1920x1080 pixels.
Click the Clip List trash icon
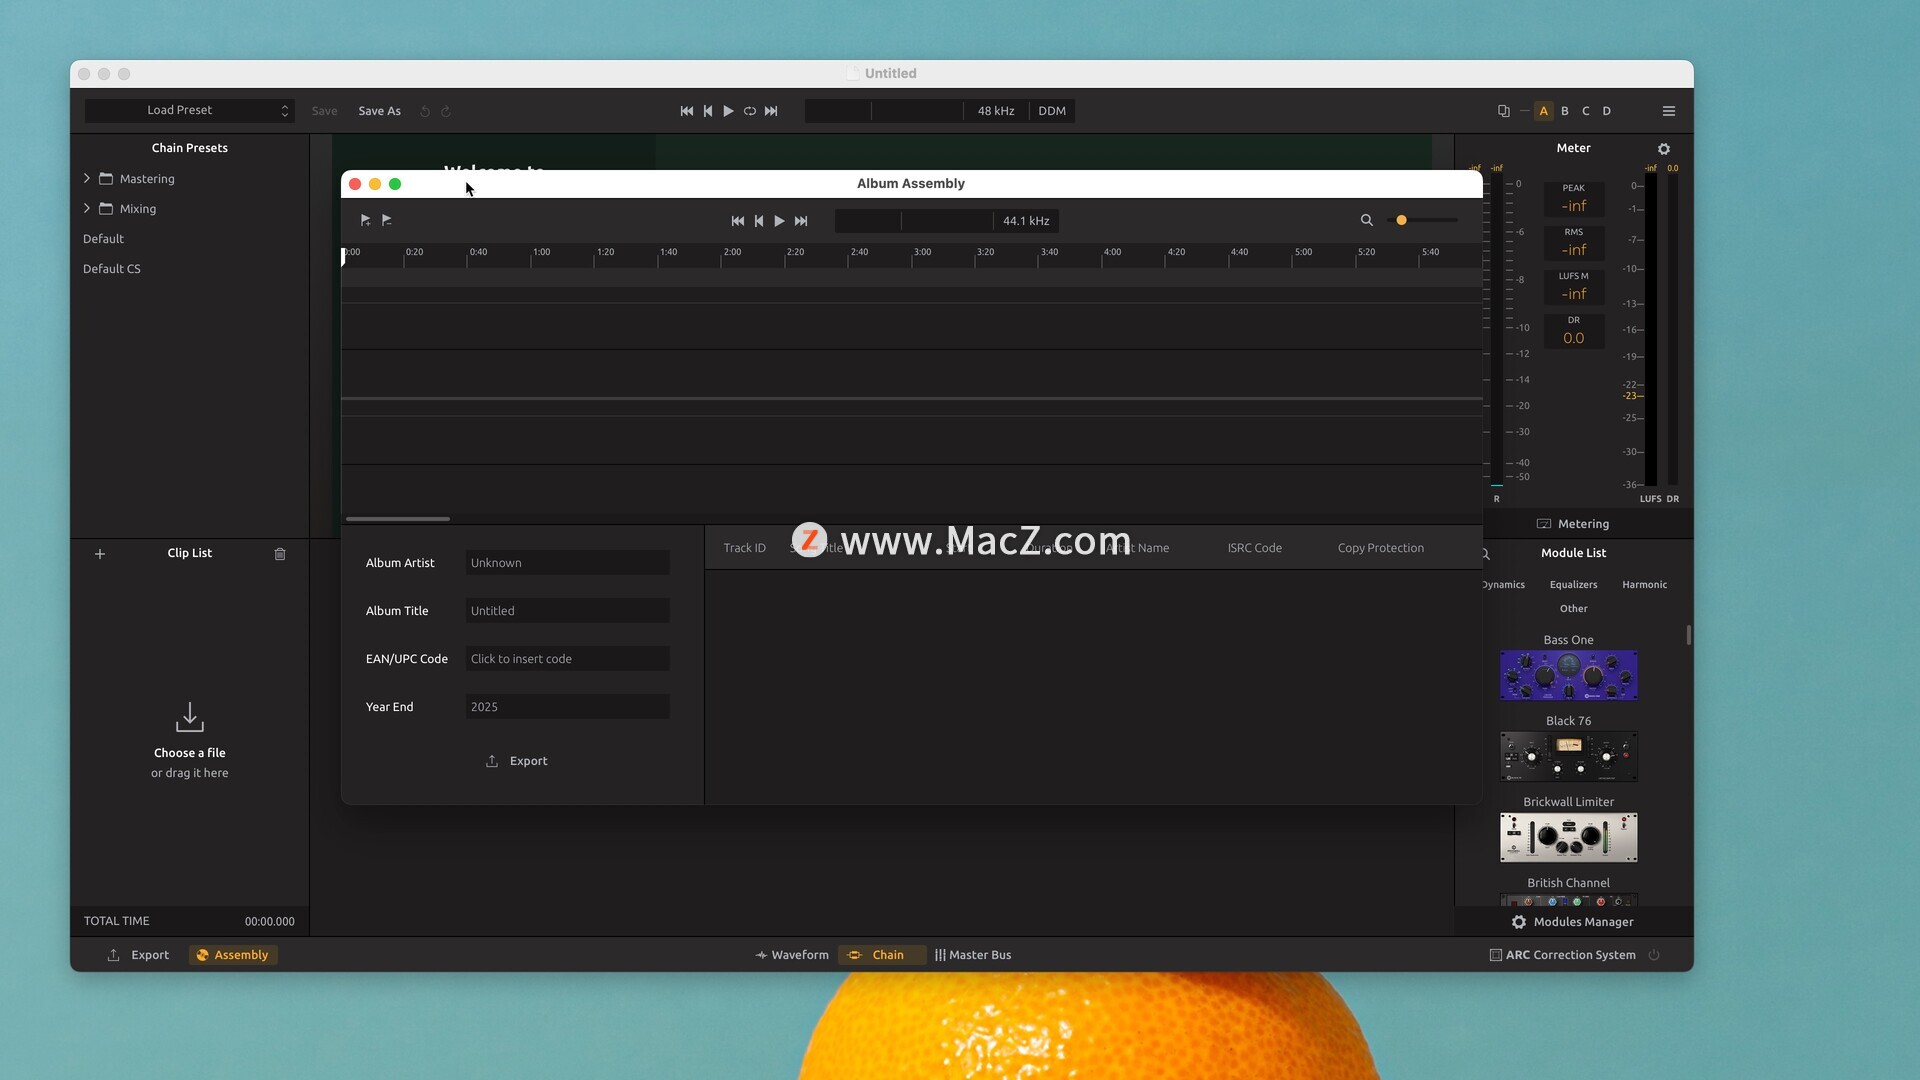click(x=280, y=554)
